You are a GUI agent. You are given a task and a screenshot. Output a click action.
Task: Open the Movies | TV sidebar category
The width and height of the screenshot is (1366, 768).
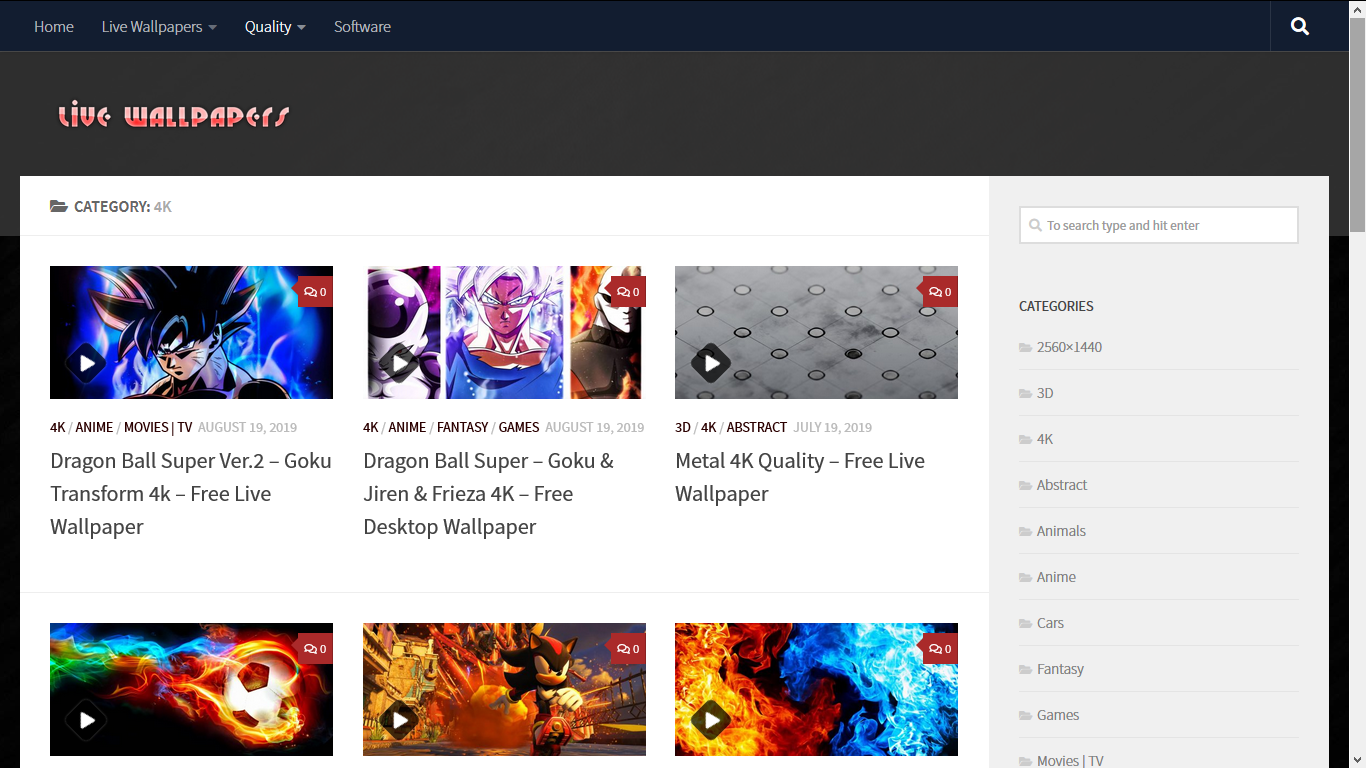tap(1070, 761)
